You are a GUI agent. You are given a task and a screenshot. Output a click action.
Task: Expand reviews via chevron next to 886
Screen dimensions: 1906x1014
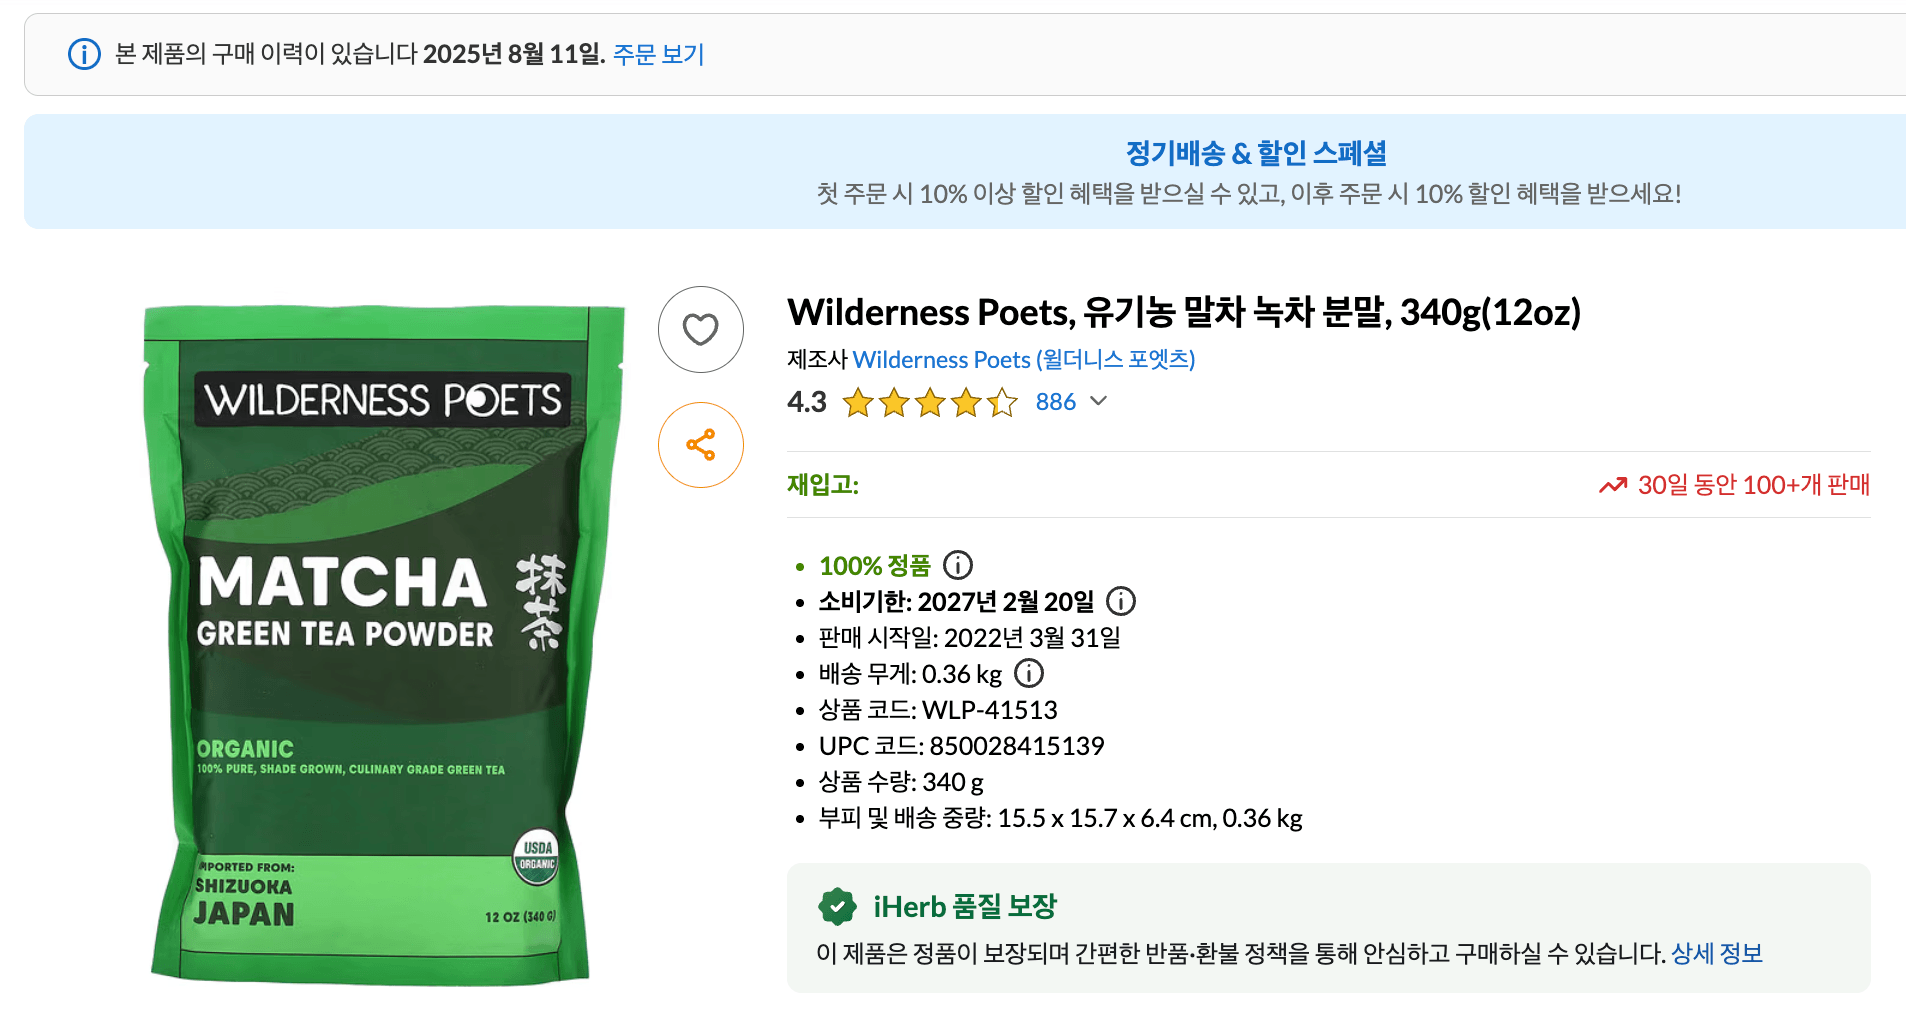tap(1100, 402)
